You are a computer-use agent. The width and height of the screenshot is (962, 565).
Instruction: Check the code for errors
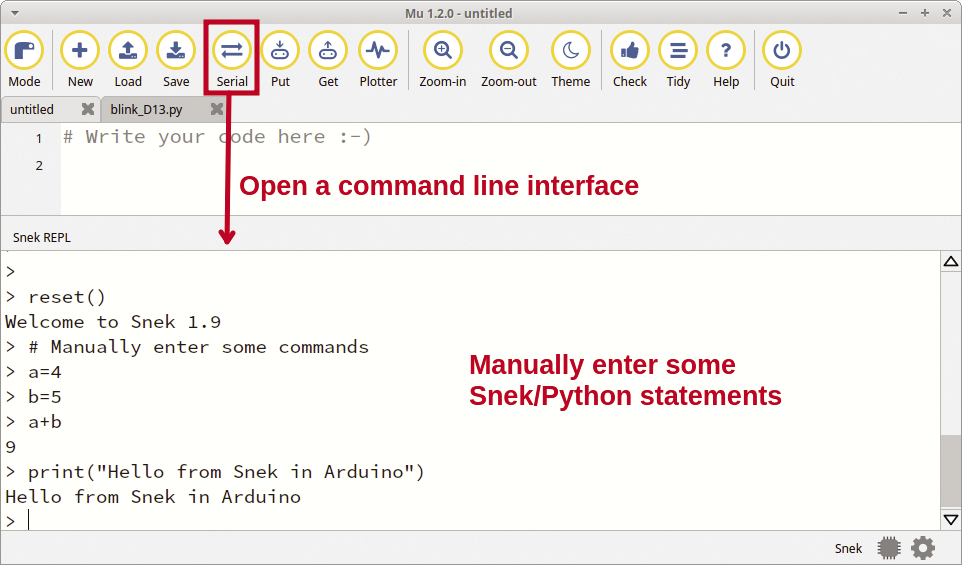[x=629, y=60]
